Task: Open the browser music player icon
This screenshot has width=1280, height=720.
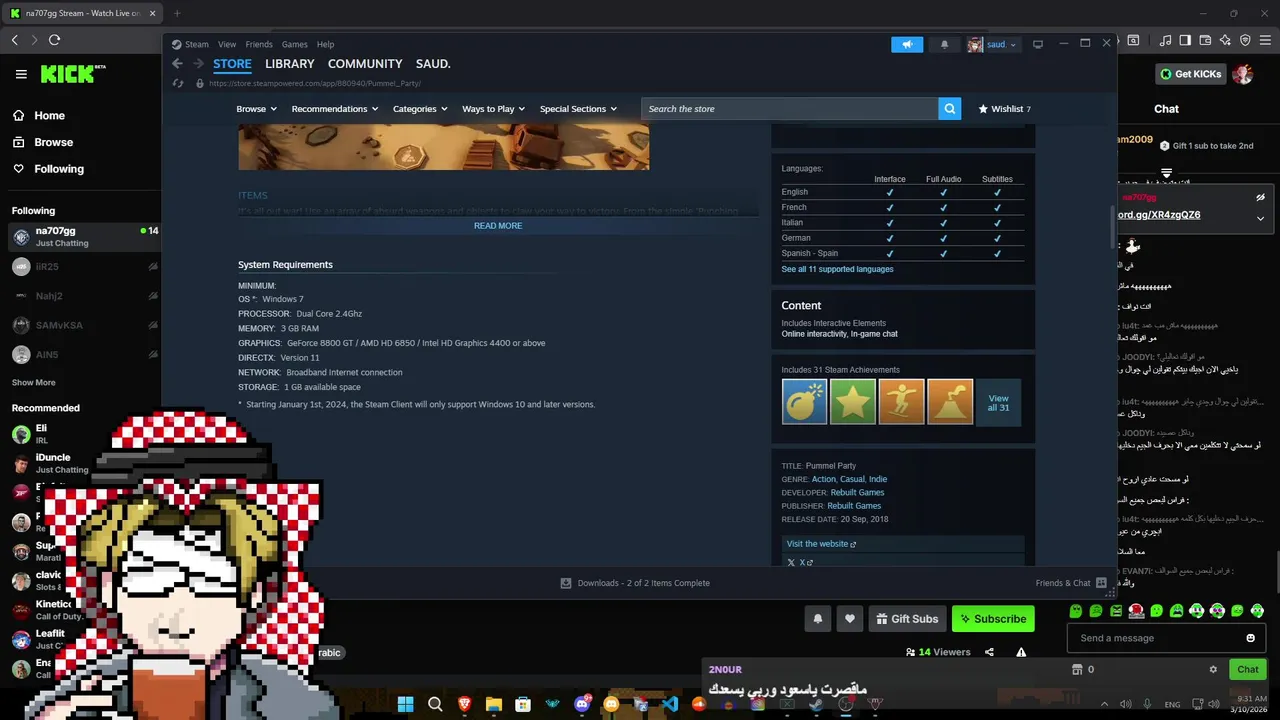Action: [1166, 40]
